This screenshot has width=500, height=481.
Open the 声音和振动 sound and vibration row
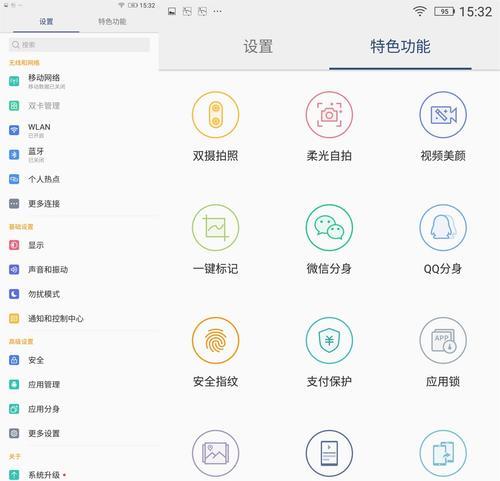[x=79, y=270]
